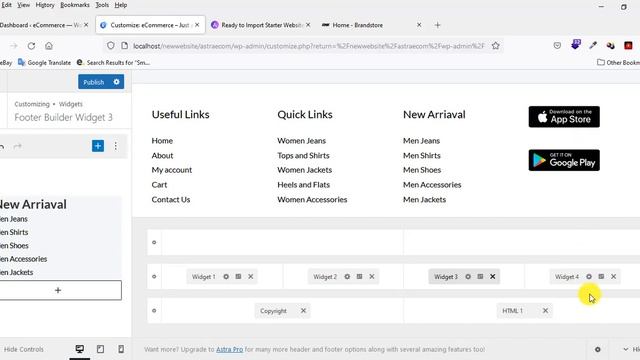Open the Bookmarks menu

coord(75,5)
